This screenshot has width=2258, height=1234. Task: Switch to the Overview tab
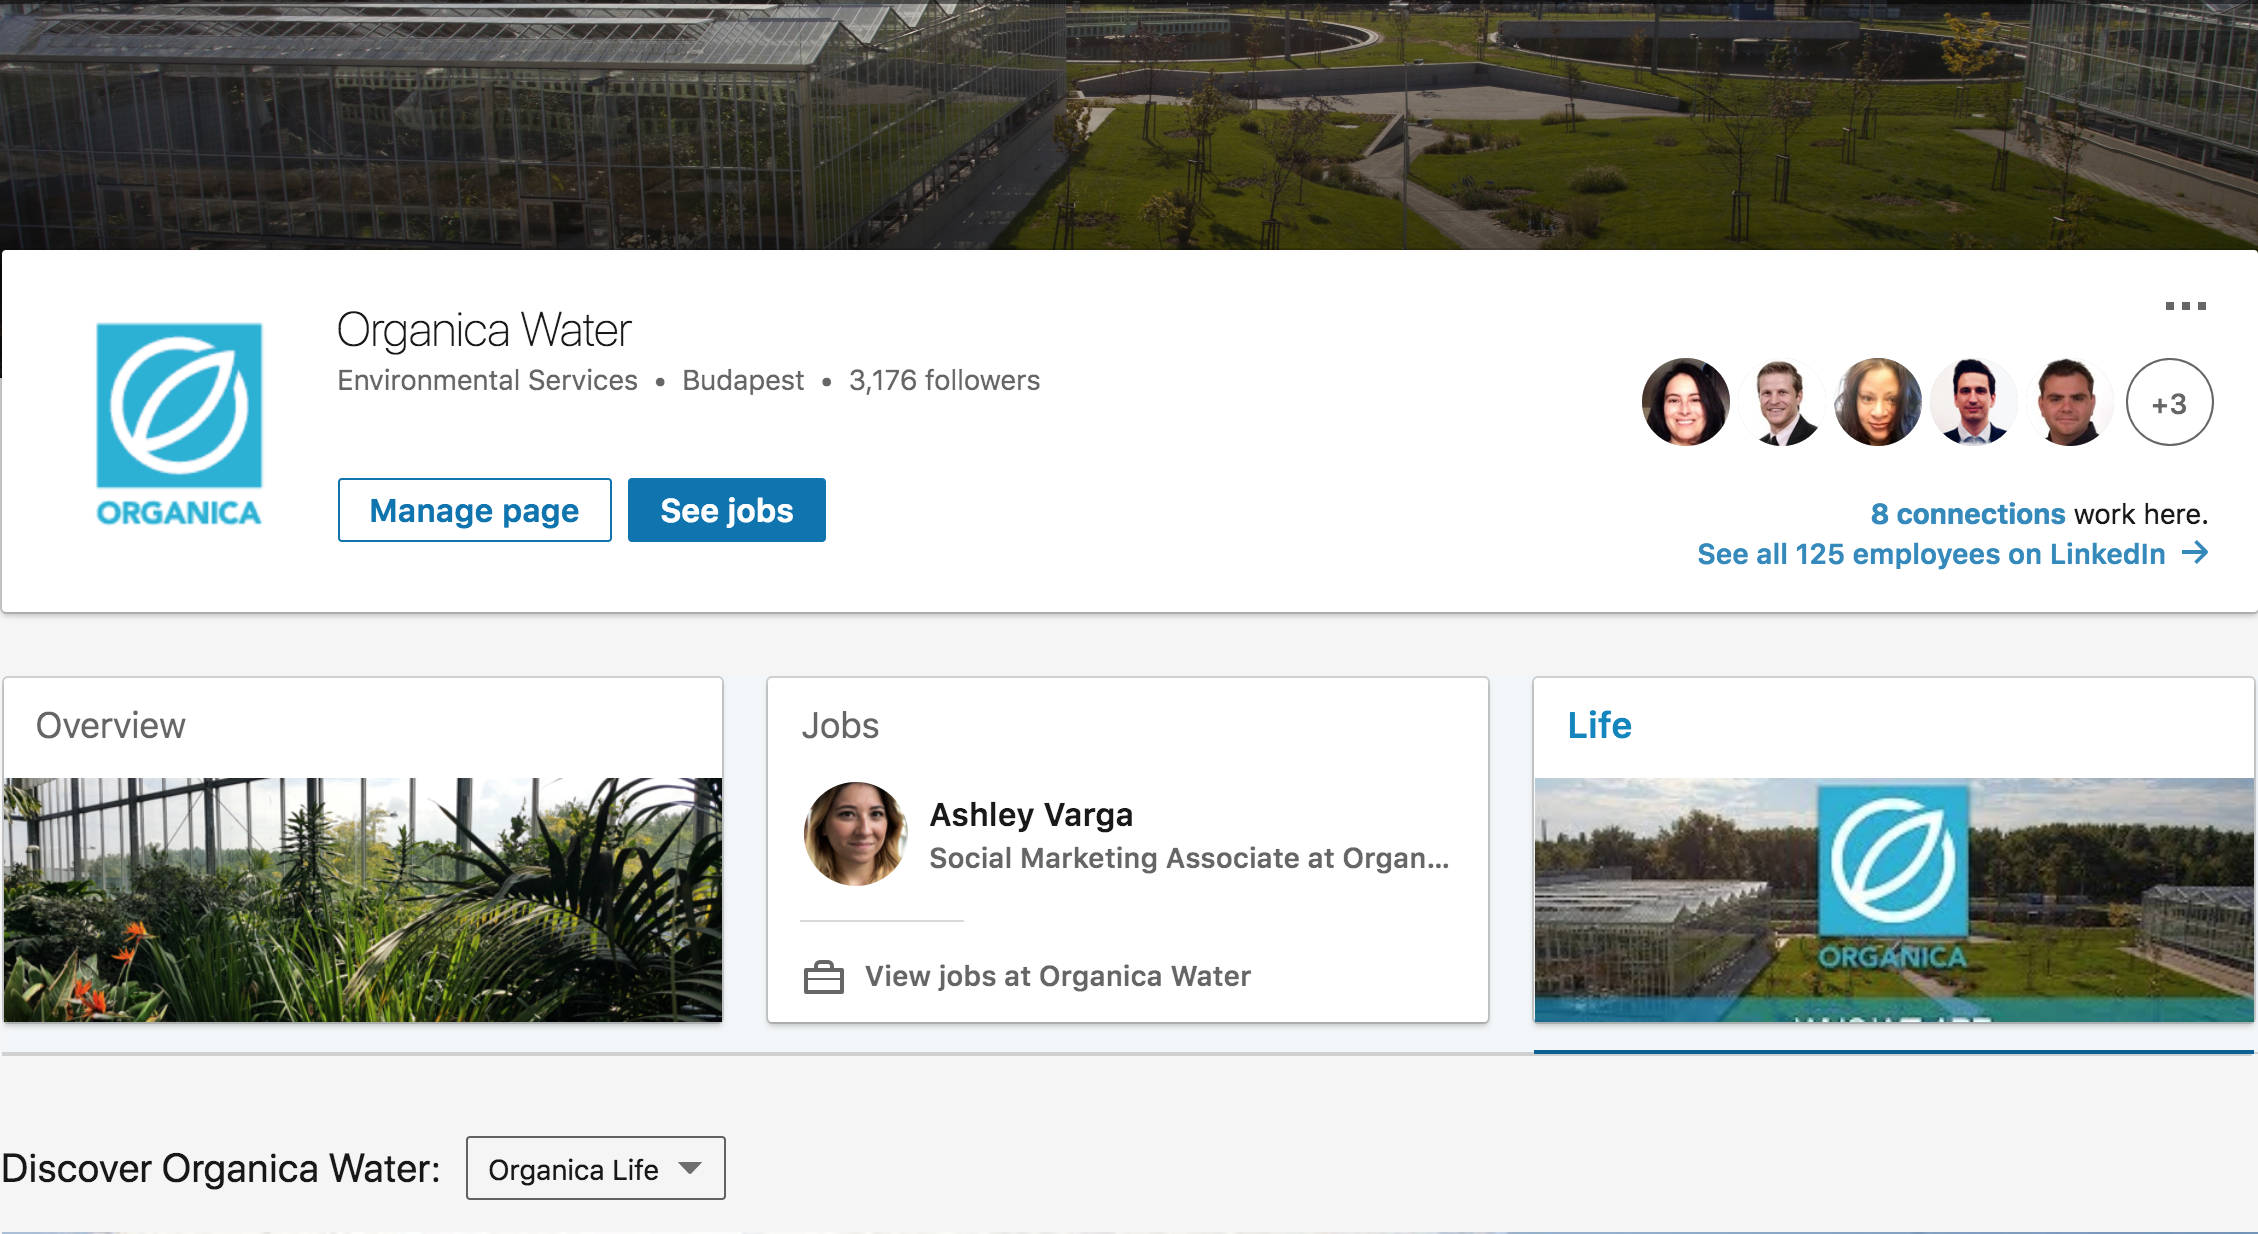pos(363,850)
